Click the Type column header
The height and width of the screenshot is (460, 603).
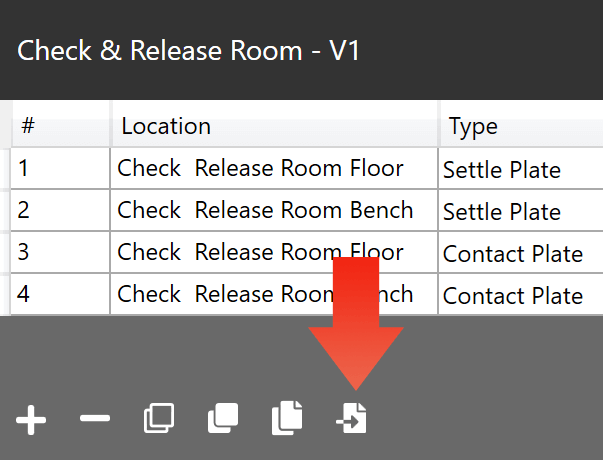click(x=520, y=127)
